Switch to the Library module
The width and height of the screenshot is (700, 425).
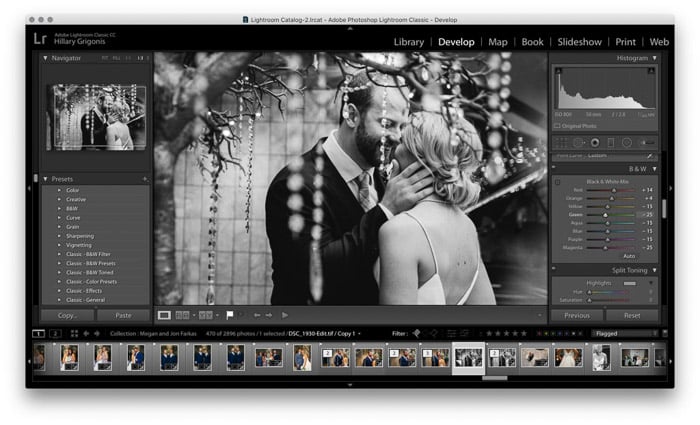point(408,42)
